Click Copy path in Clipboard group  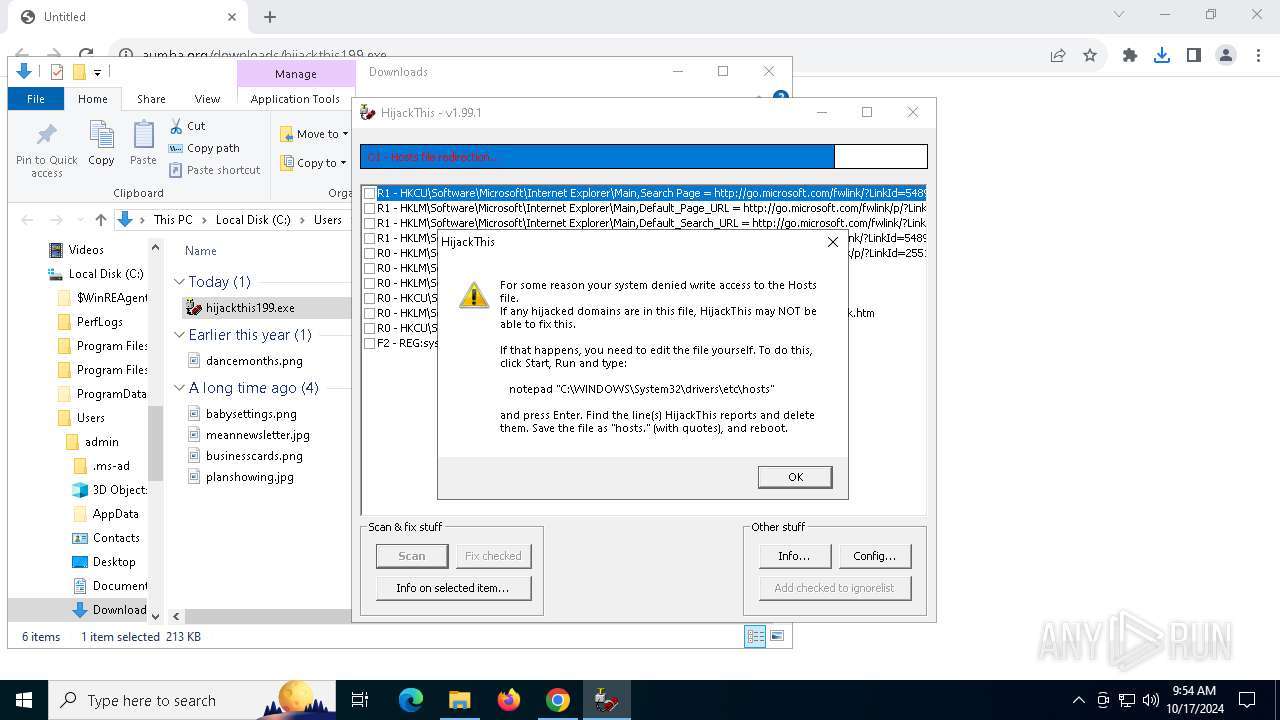[204, 148]
